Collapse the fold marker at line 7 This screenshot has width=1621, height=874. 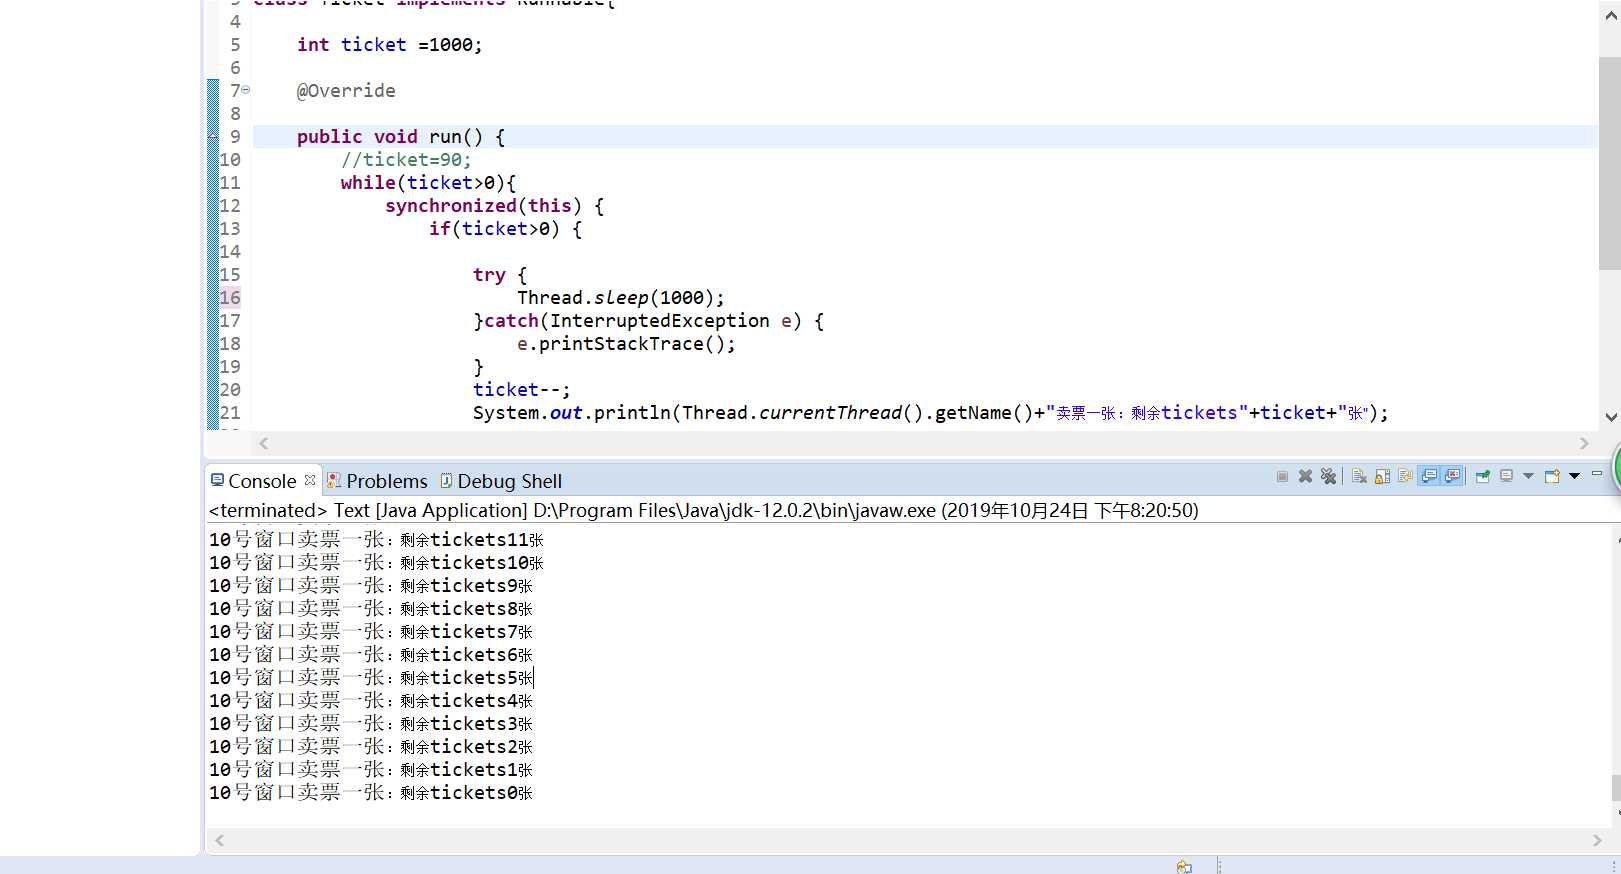click(x=246, y=90)
